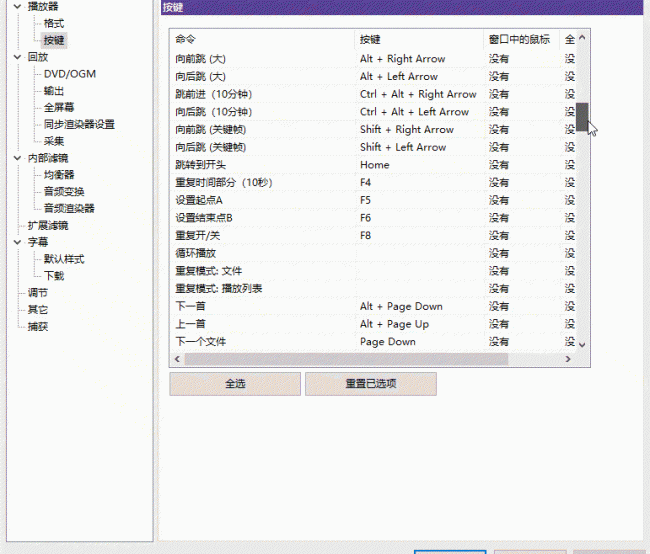Select 重复开/关 command
The width and height of the screenshot is (650, 554).
373,236
